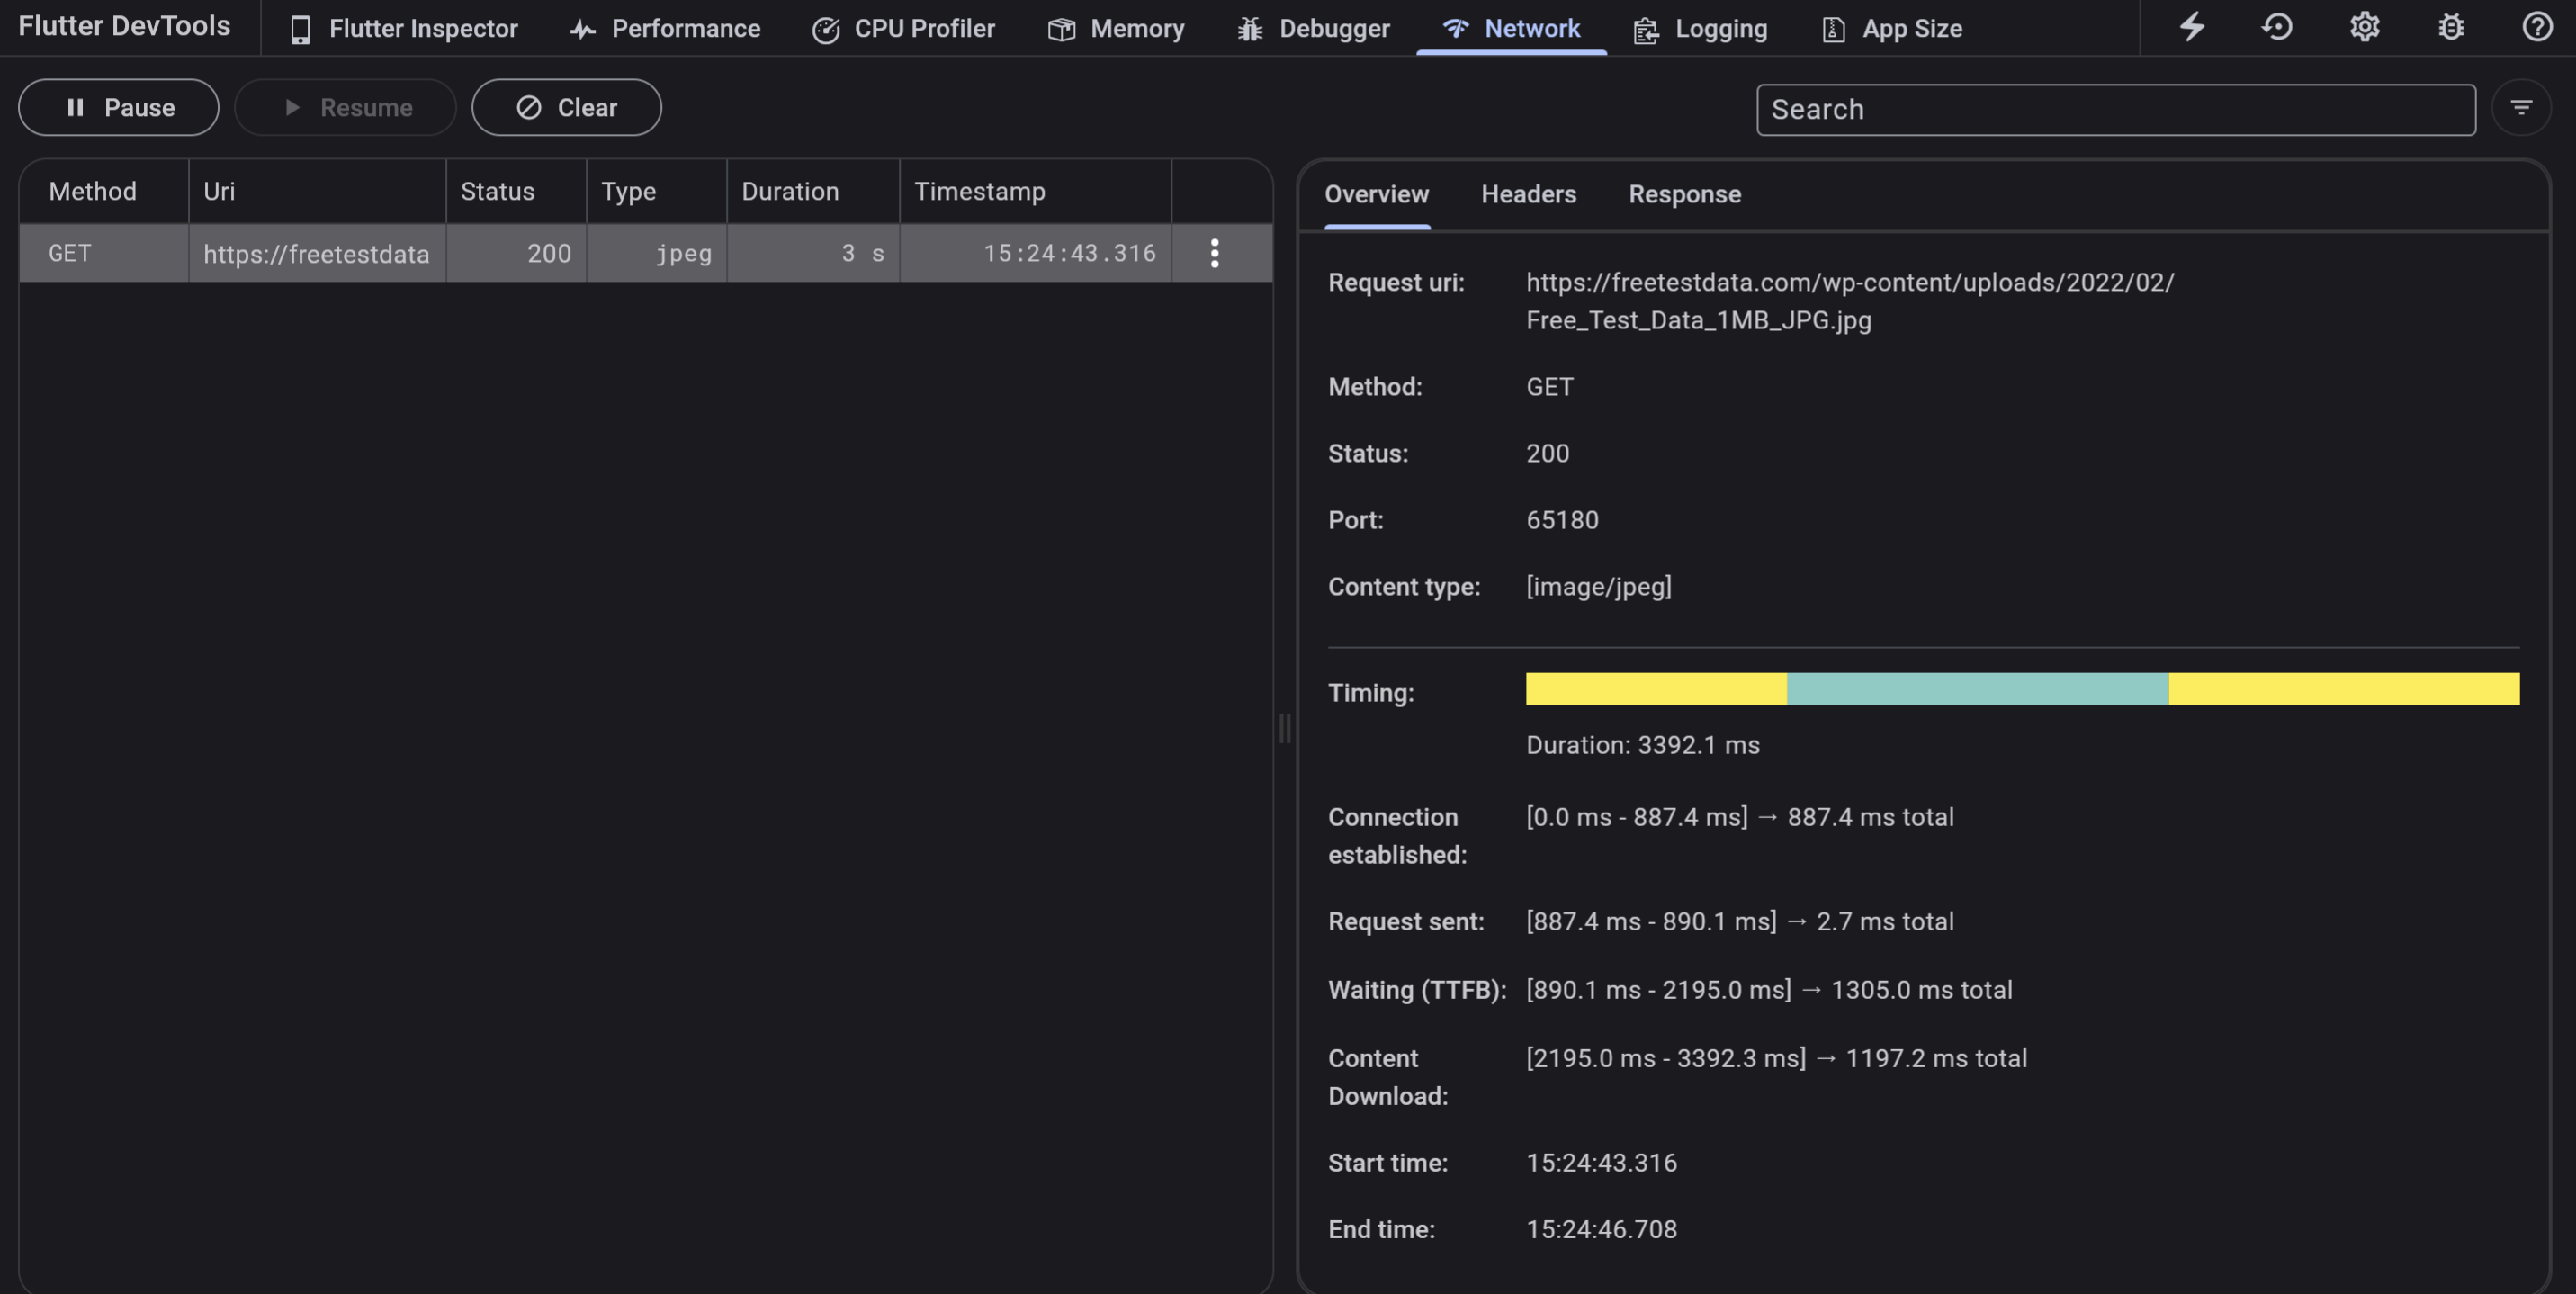The width and height of the screenshot is (2576, 1294).
Task: Open the overflow menu on the GET request row
Action: tap(1216, 253)
